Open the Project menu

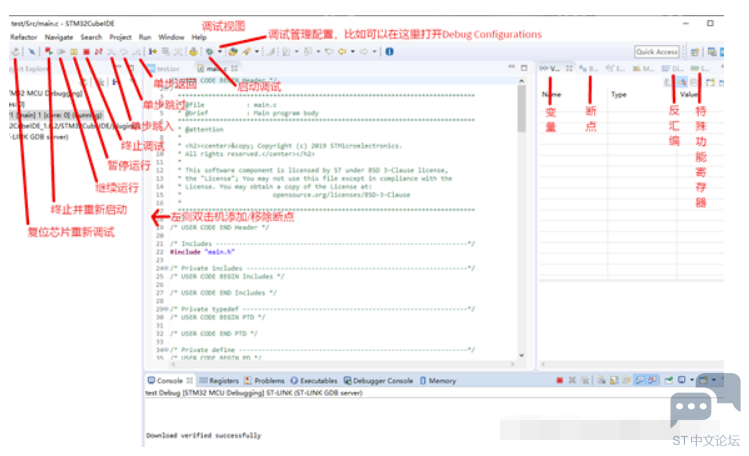(x=120, y=37)
